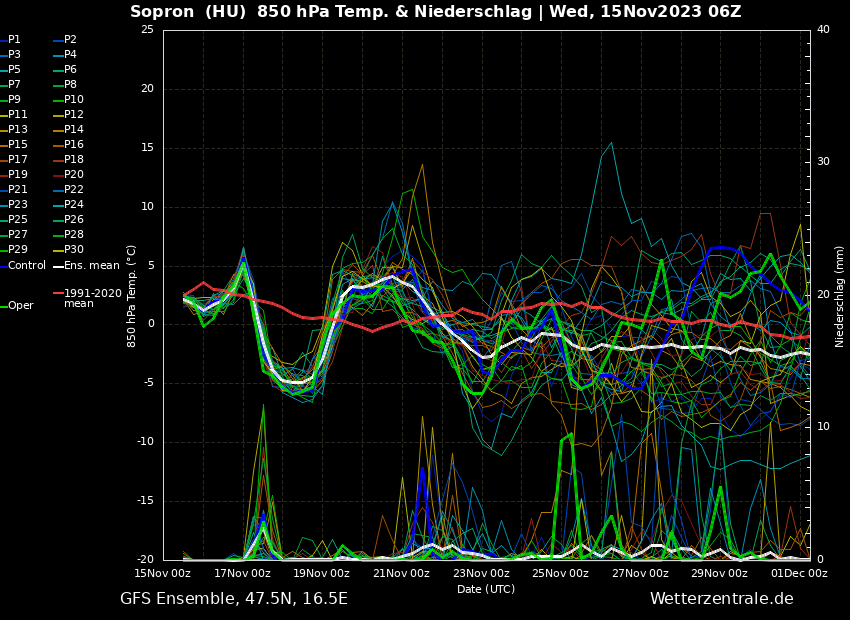Select the Niederschlag (mm) axis label
The height and width of the screenshot is (620, 850).
[840, 295]
